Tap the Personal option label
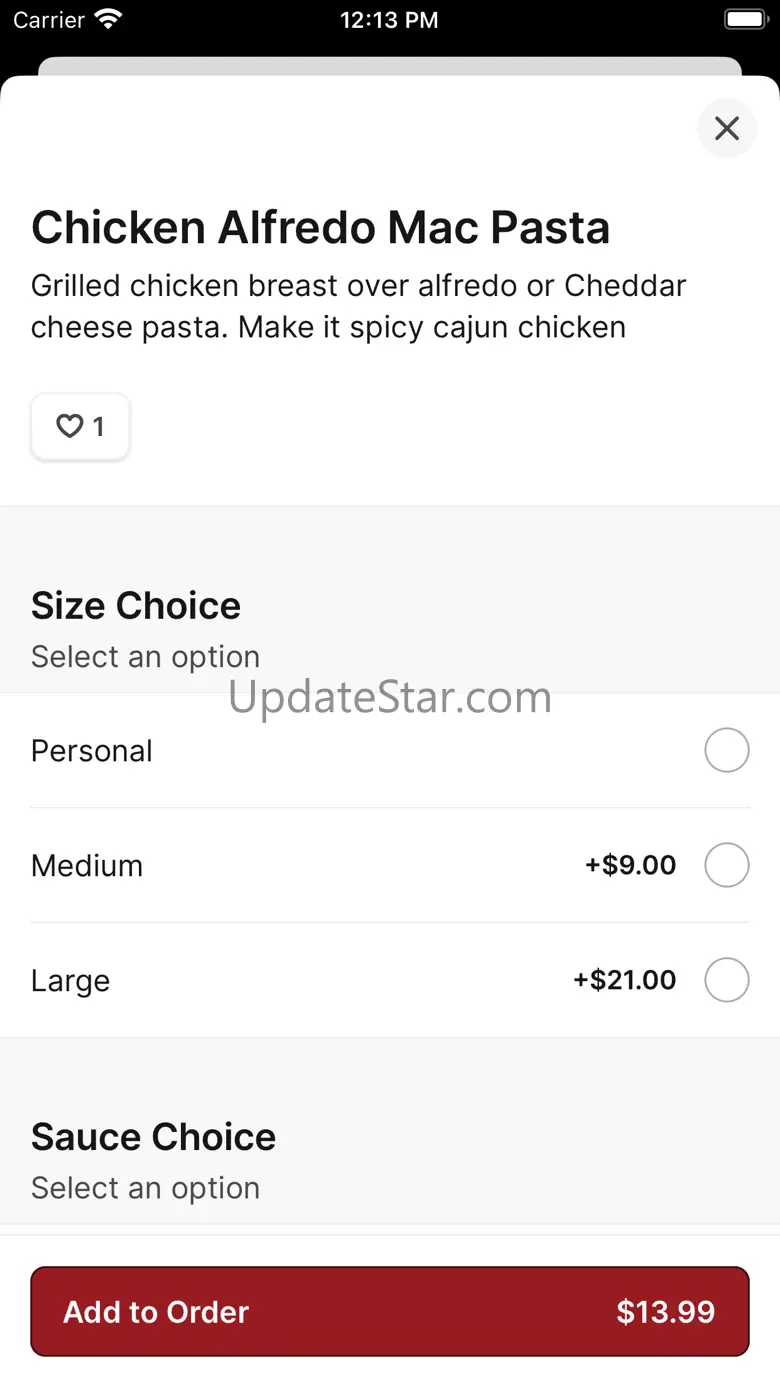Screen dimensions: 780x1387 pyautogui.click(x=92, y=751)
